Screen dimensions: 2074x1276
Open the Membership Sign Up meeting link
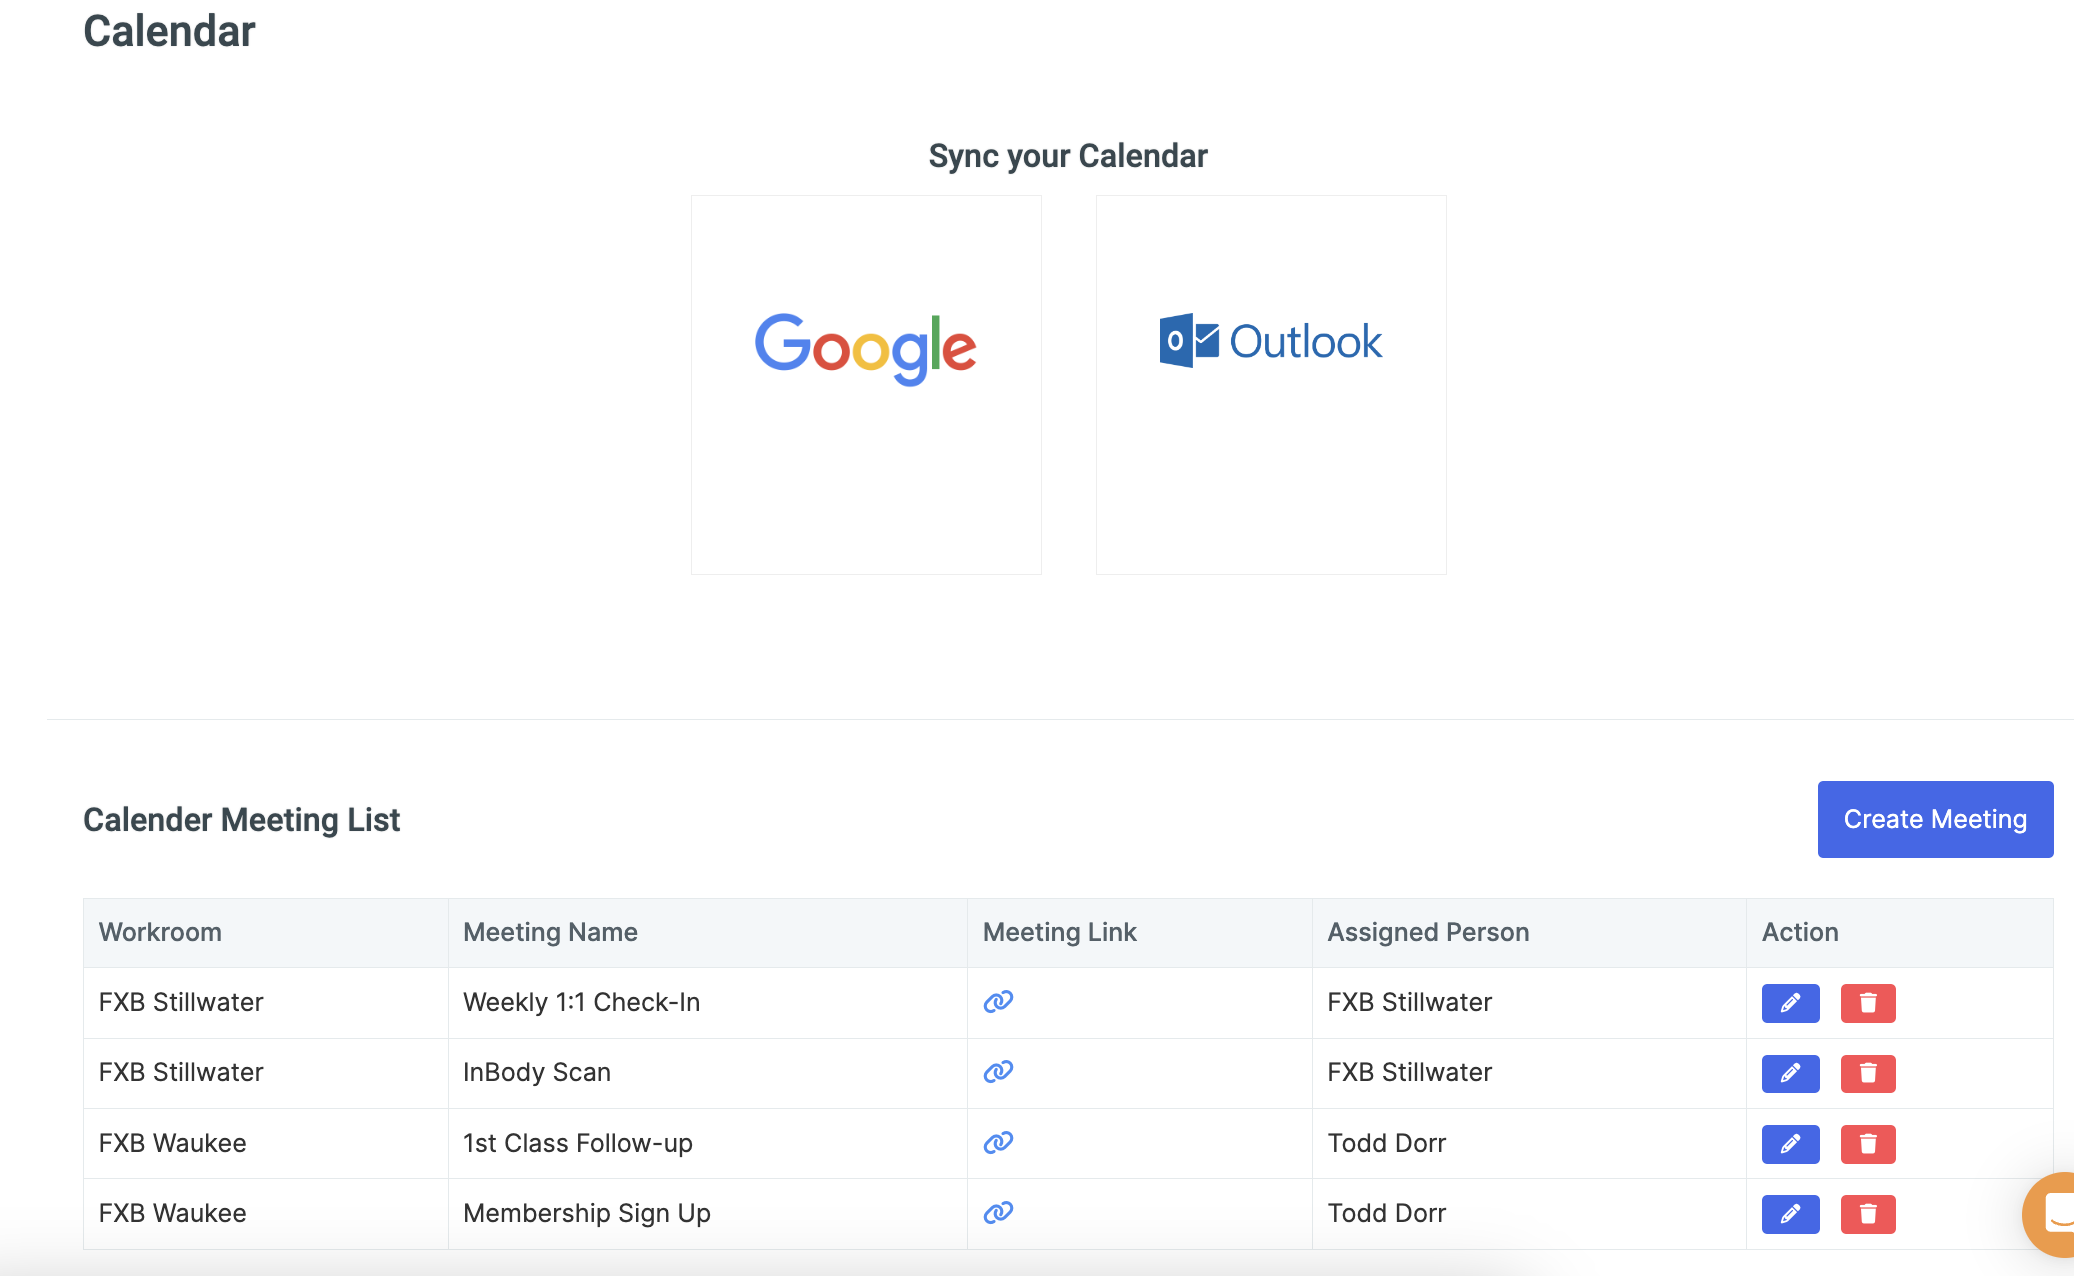998,1213
